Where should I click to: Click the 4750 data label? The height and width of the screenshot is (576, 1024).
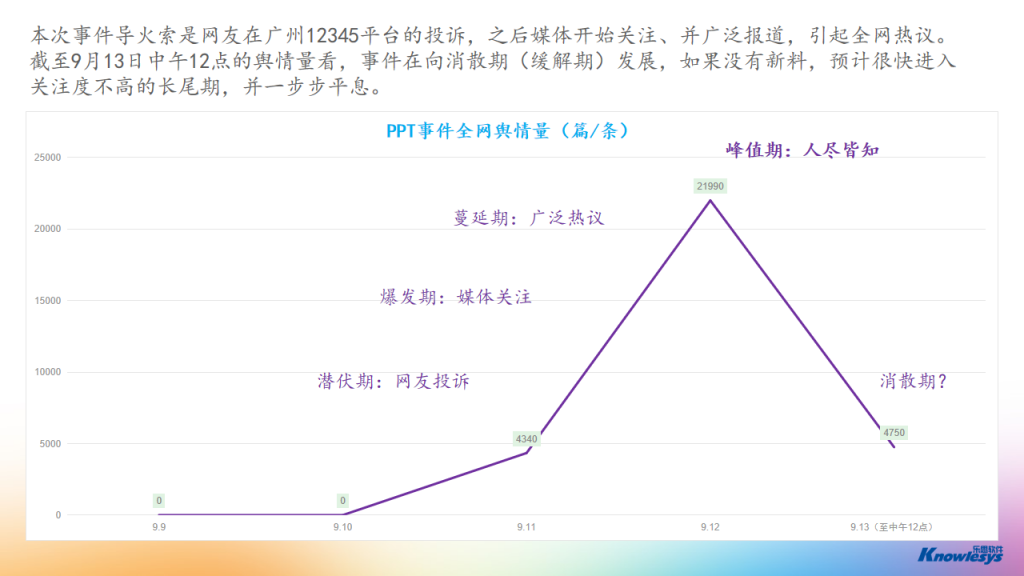click(894, 432)
